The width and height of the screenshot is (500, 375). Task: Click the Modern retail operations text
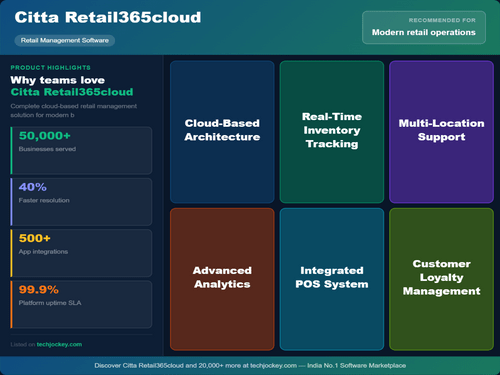tap(424, 32)
